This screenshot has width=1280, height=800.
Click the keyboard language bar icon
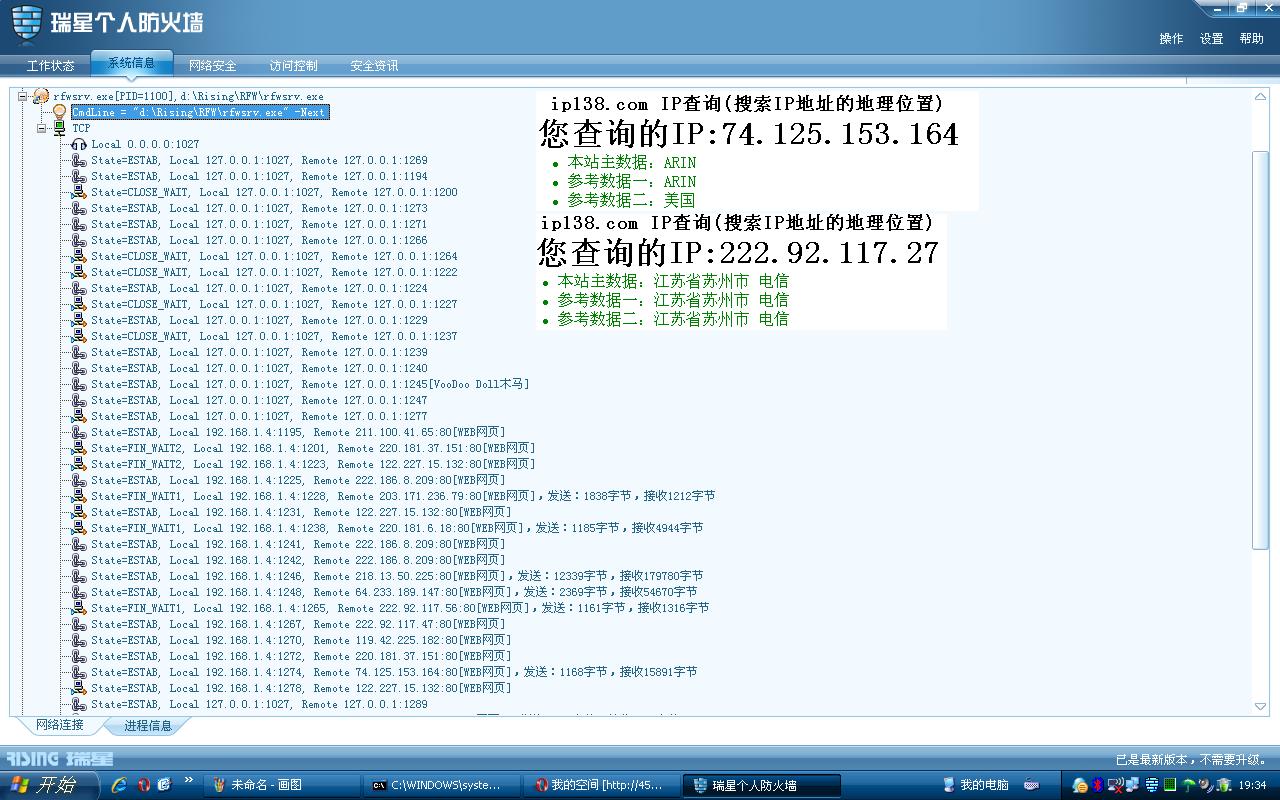(x=1031, y=785)
